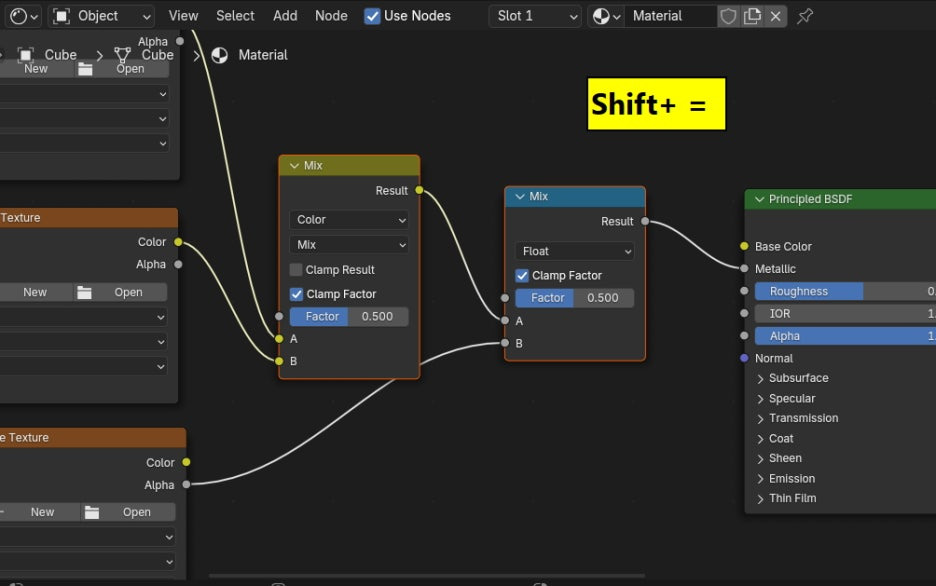Click the Roughness slider in Principled BSDF

click(x=845, y=291)
